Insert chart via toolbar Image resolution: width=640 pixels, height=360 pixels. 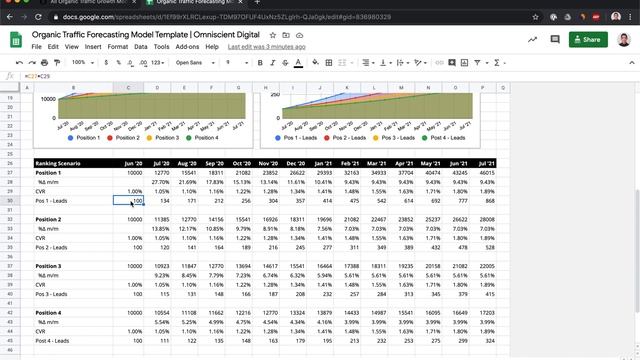(x=464, y=62)
